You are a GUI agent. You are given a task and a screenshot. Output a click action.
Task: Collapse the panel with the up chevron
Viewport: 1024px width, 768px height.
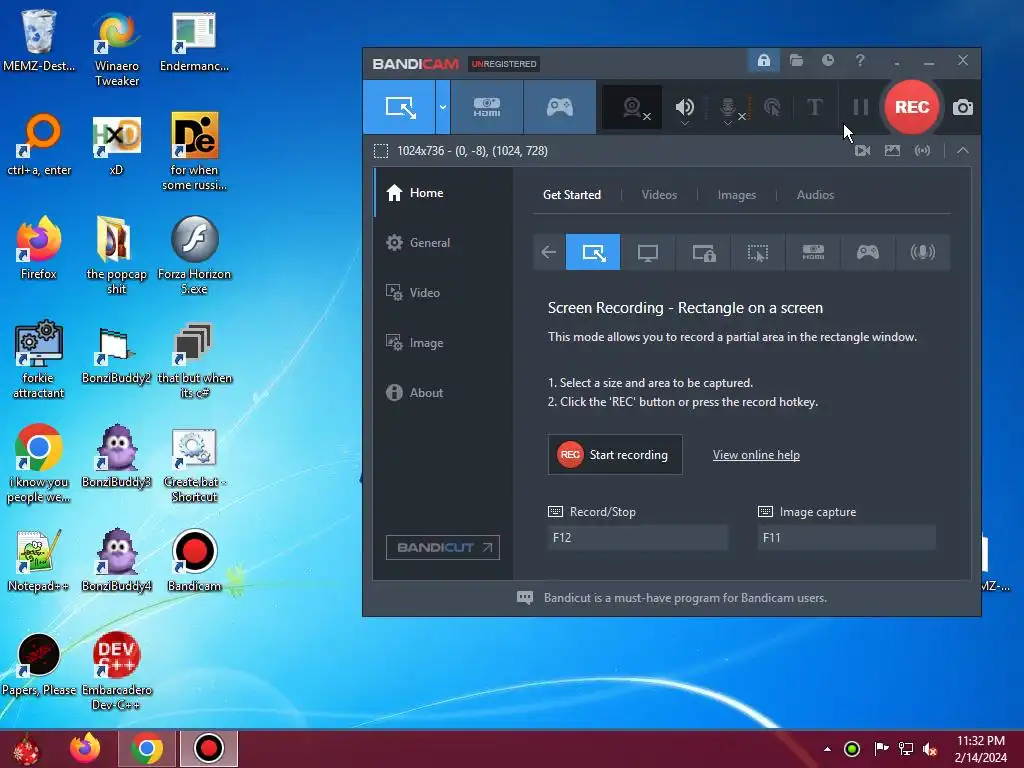point(963,151)
